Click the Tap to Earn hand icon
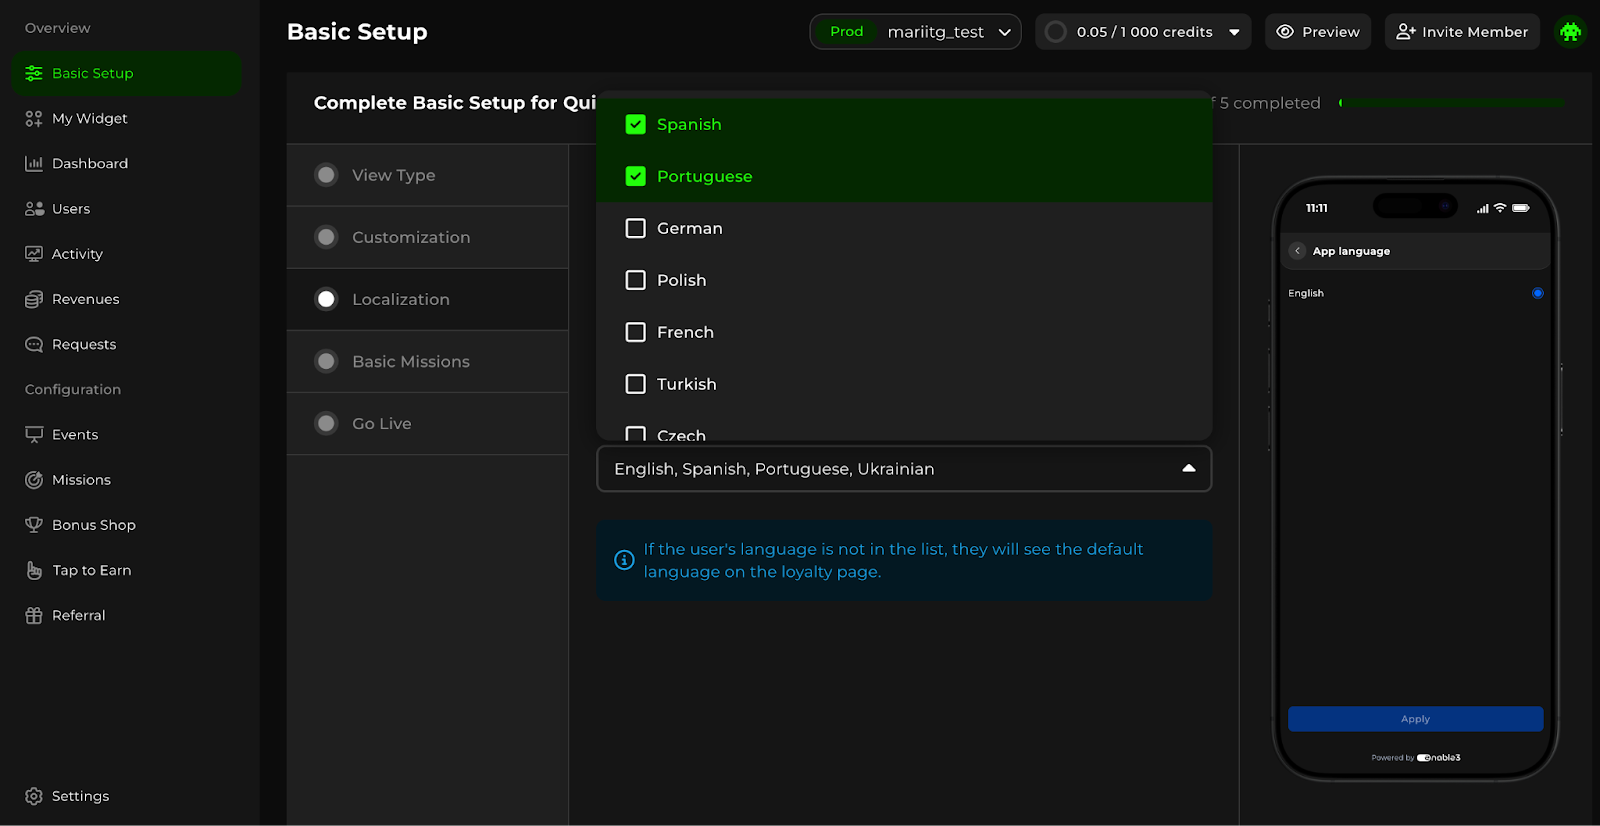1600x826 pixels. click(34, 570)
